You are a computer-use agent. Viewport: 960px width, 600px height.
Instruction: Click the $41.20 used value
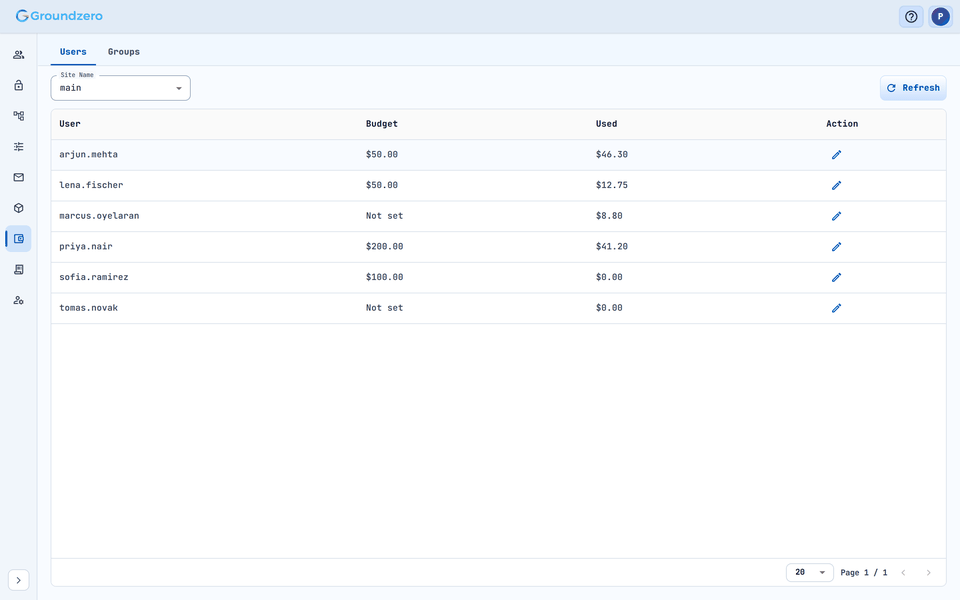[x=612, y=246]
